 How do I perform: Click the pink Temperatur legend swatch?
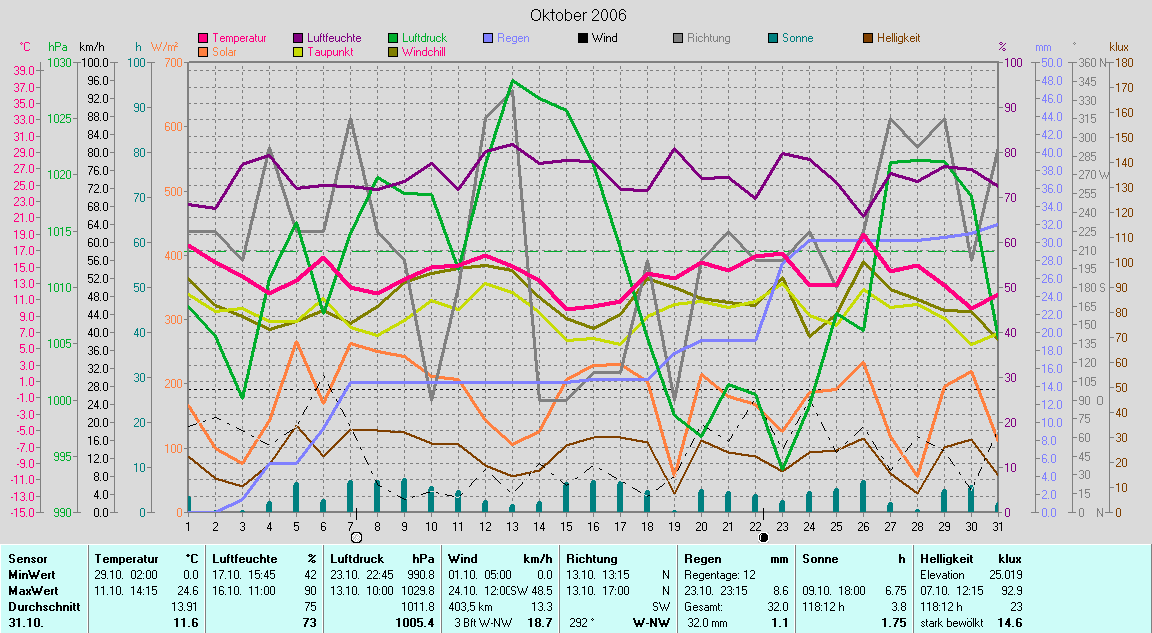203,38
